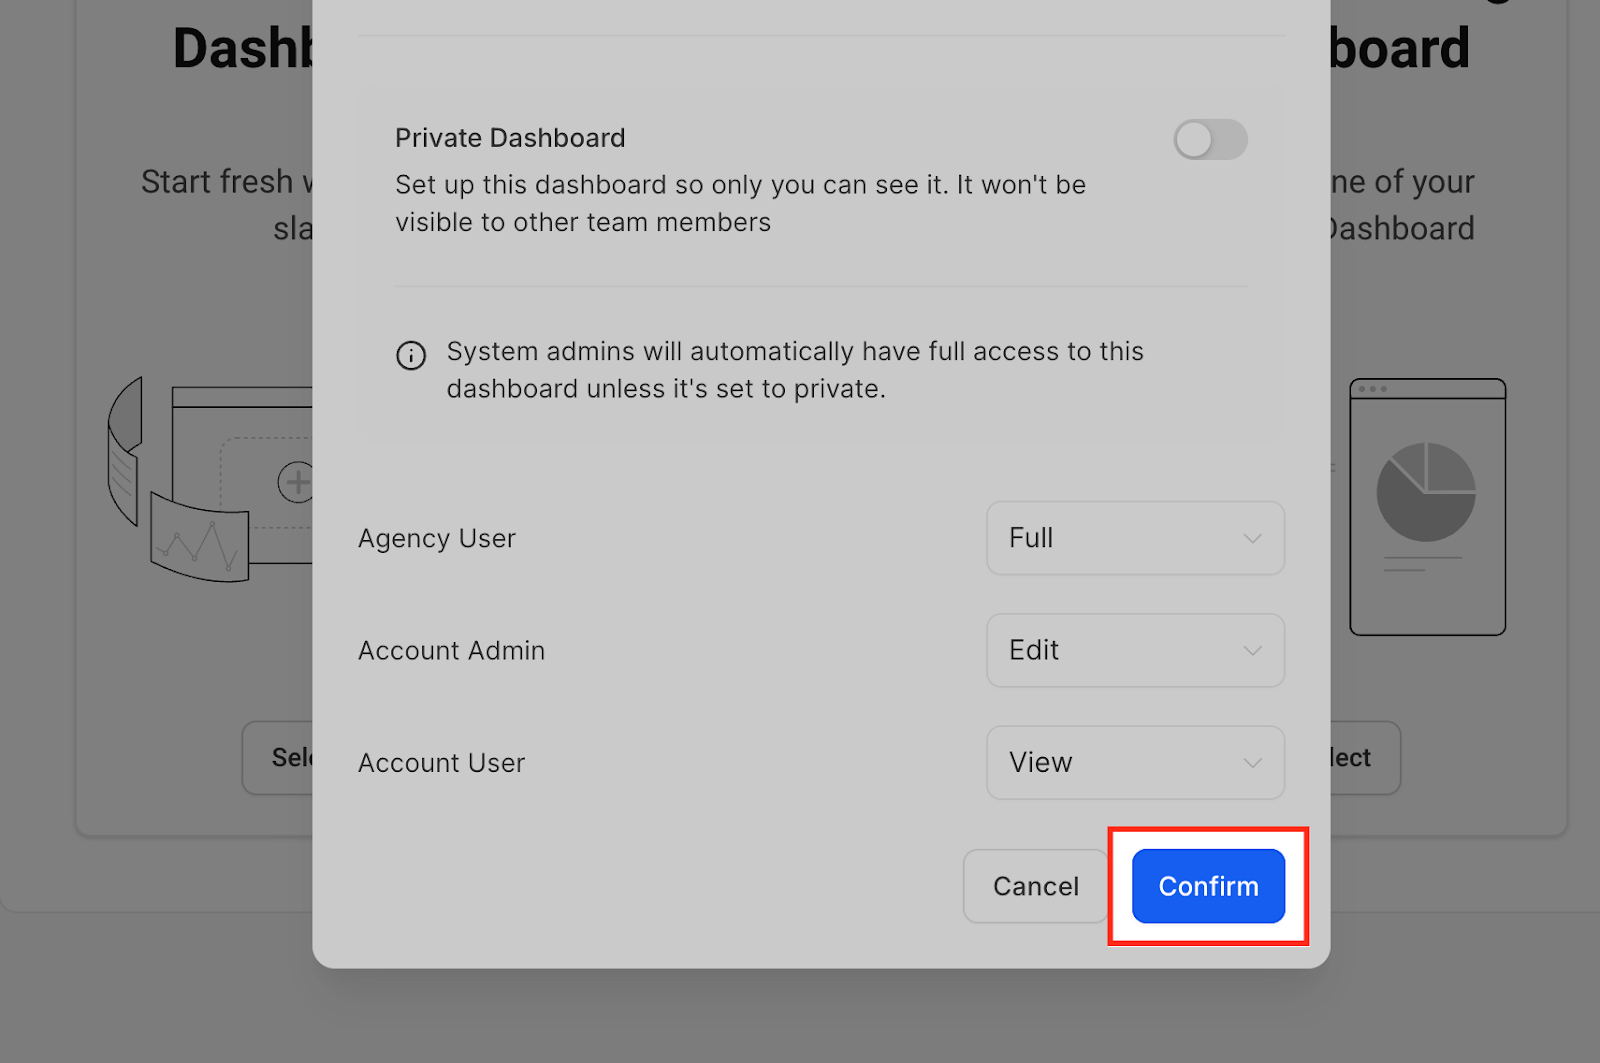Screen dimensions: 1600x1063
Task: Open the Account Admin permission dropdown
Action: click(1135, 650)
